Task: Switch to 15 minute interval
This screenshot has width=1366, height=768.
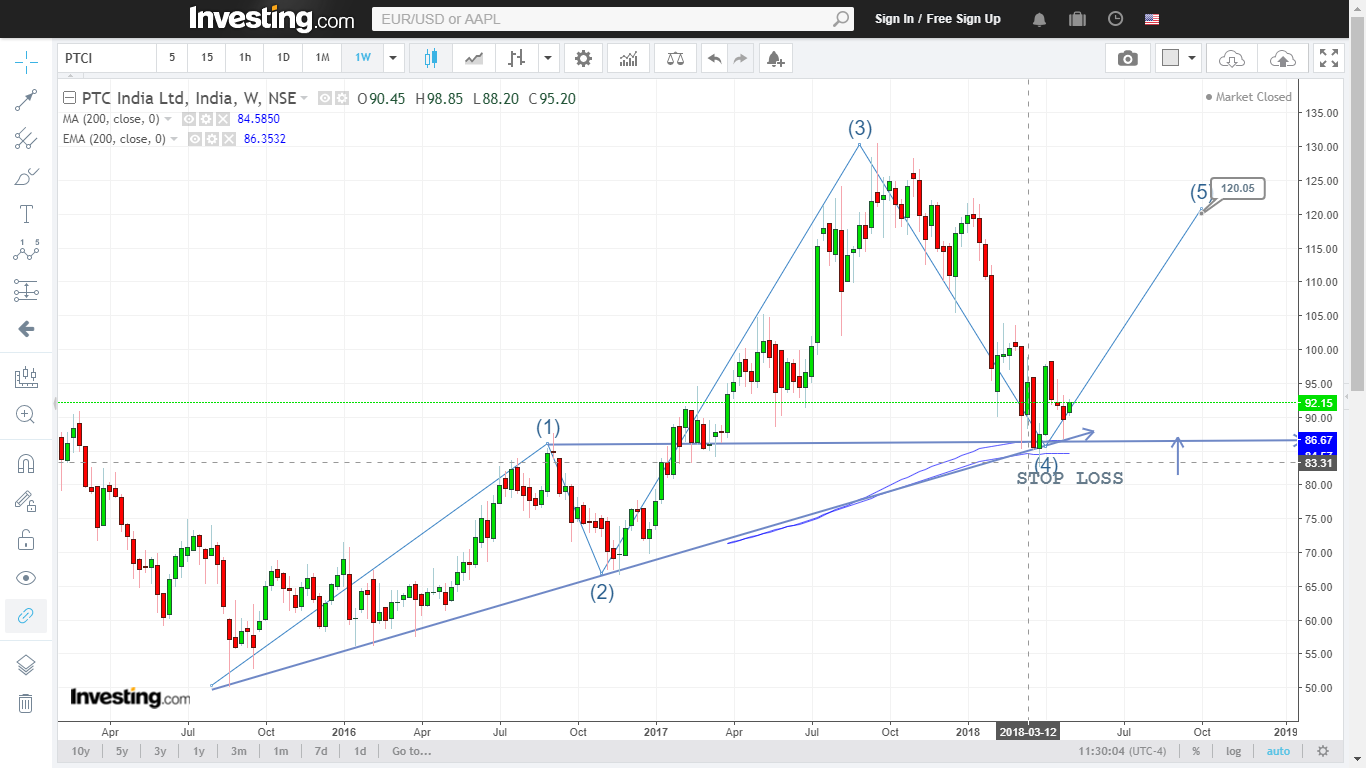Action: click(207, 58)
